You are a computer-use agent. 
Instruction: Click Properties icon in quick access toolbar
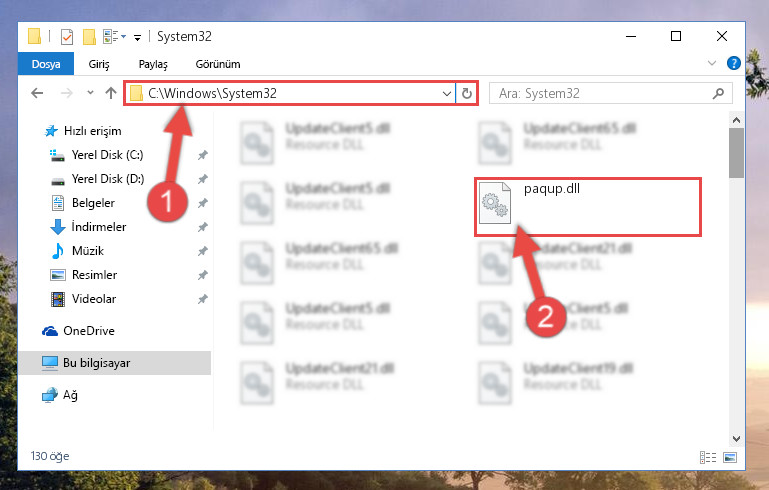pos(67,37)
